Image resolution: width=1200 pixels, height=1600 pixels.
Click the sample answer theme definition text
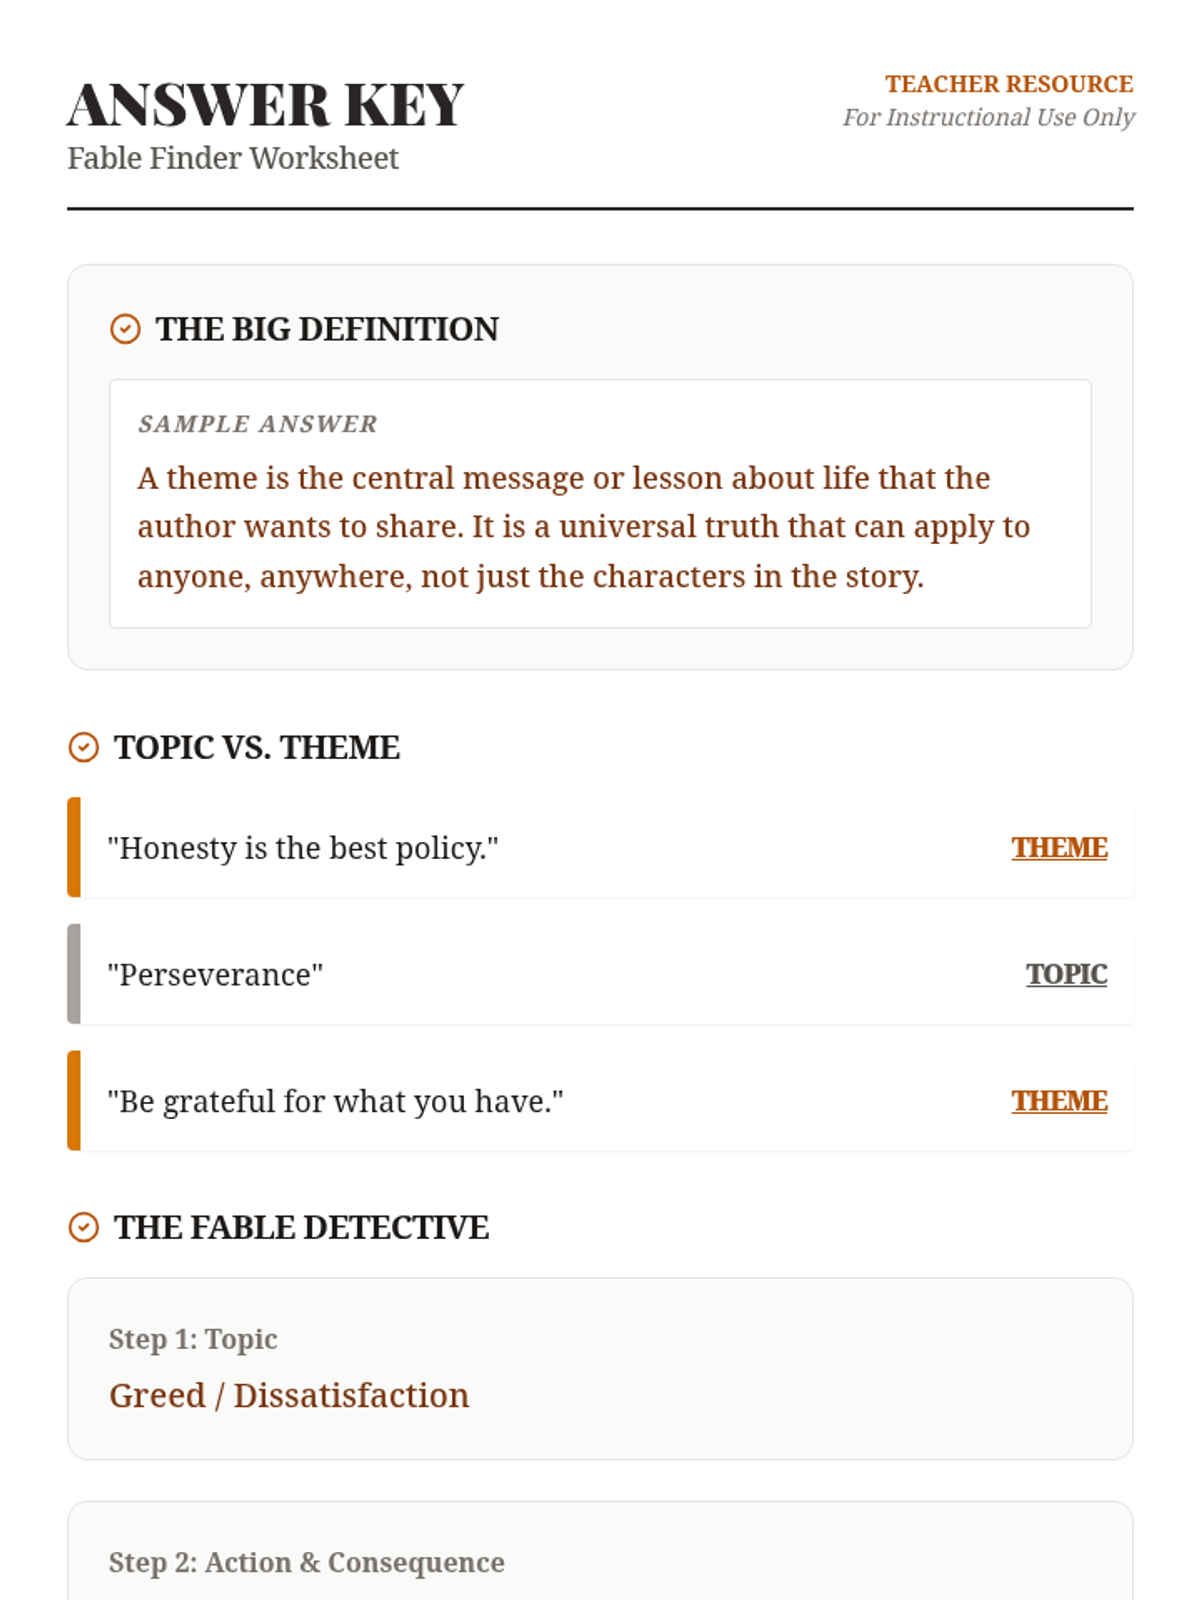584,527
